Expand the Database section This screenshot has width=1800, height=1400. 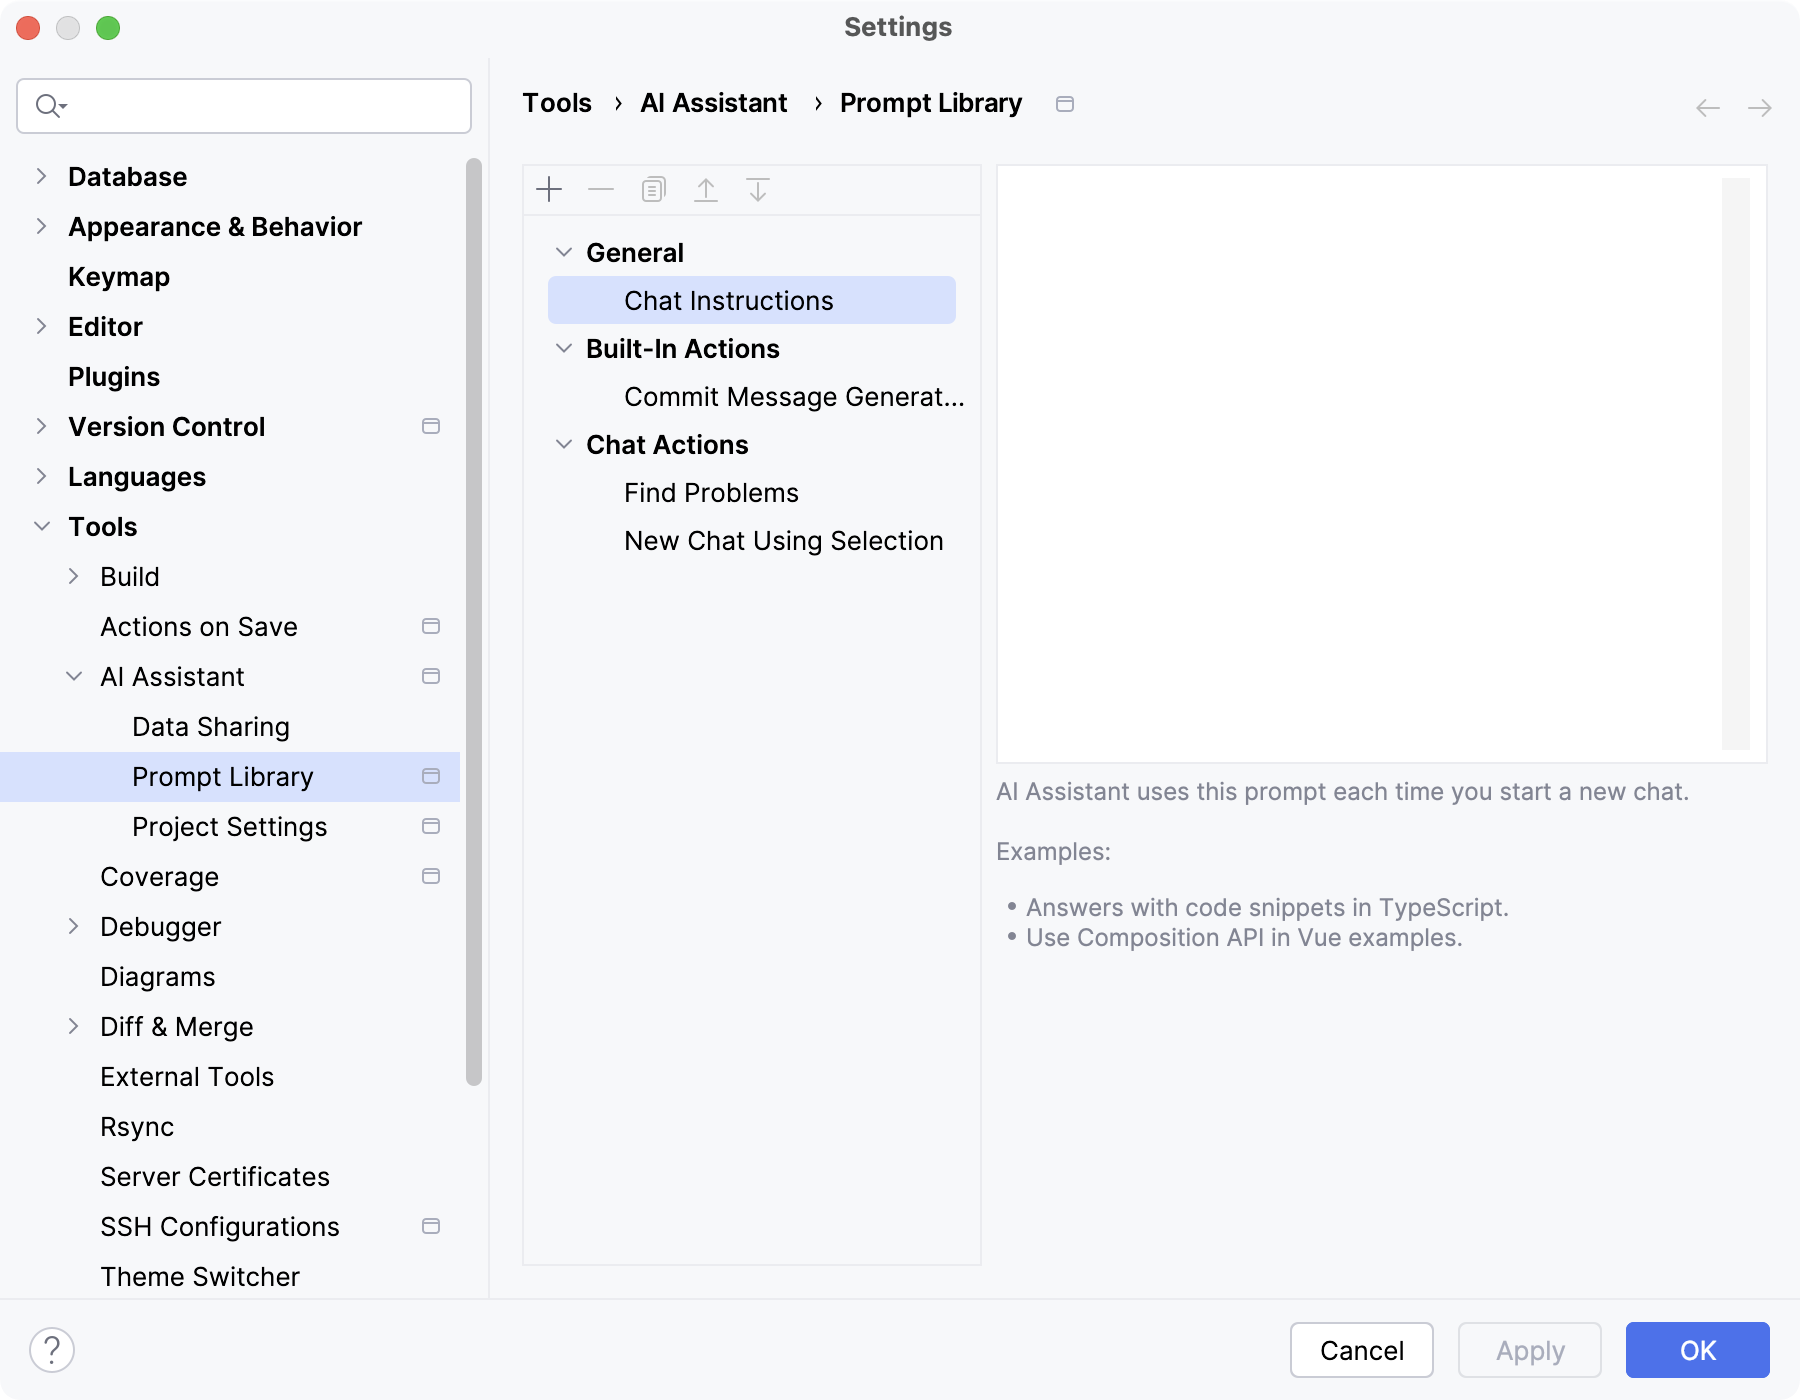[41, 176]
